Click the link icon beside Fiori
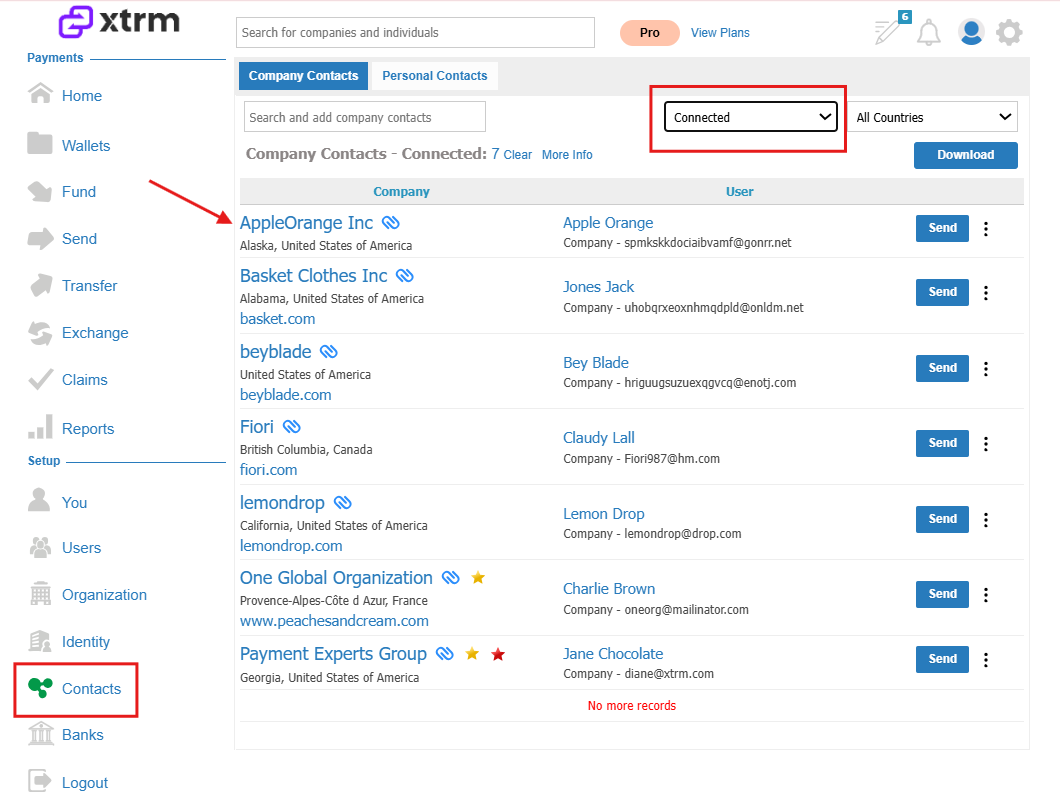Image resolution: width=1060 pixels, height=811 pixels. point(291,426)
